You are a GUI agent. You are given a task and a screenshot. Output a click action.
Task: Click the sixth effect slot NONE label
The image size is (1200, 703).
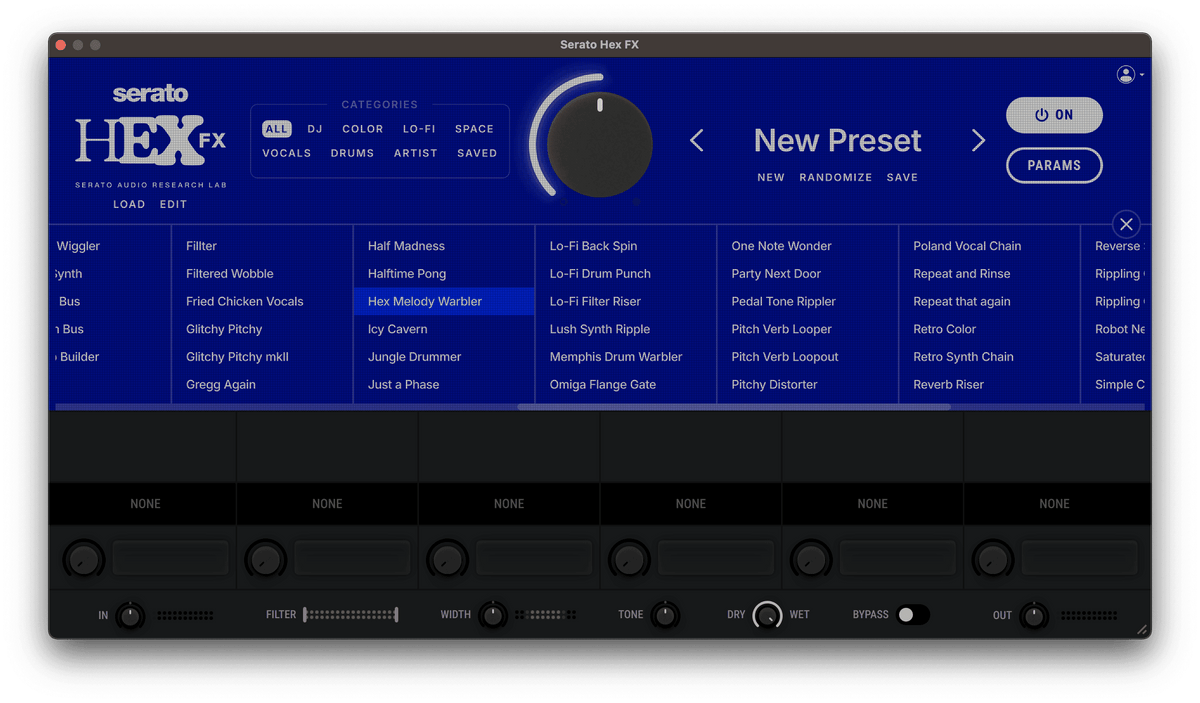pyautogui.click(x=1054, y=504)
